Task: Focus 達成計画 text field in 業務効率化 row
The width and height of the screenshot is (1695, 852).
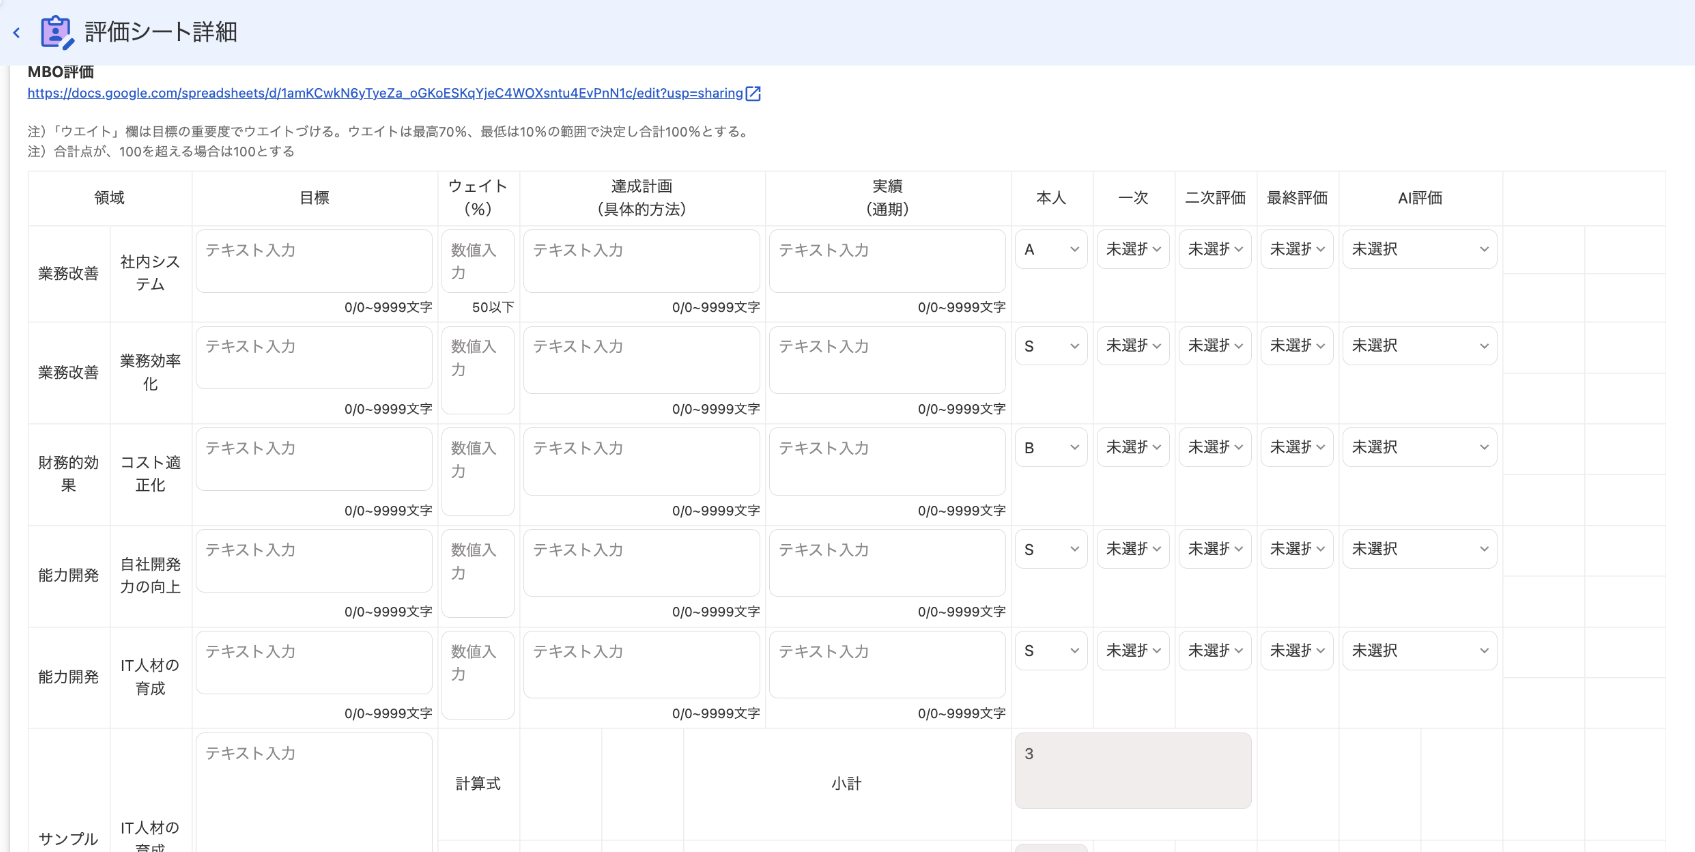Action: pos(641,360)
